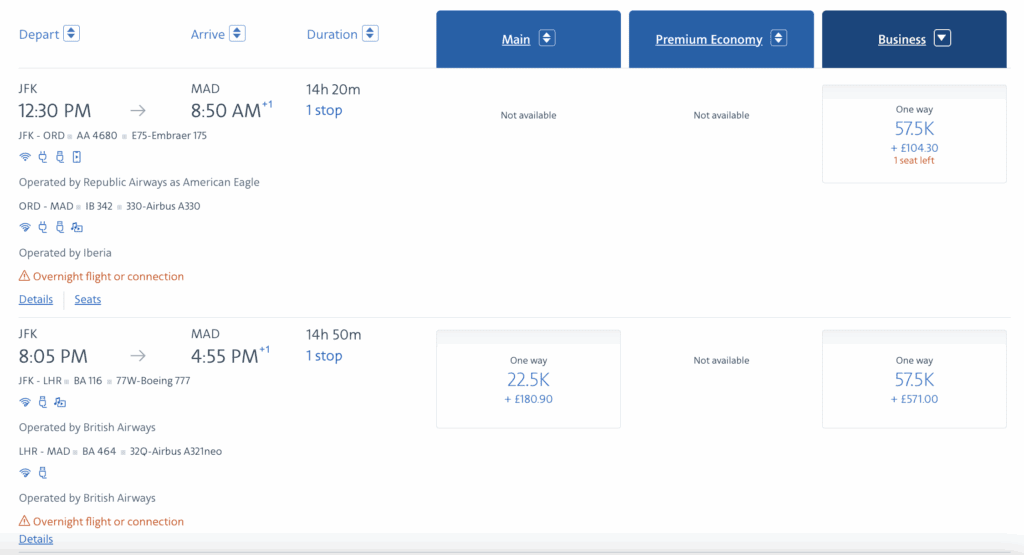This screenshot has width=1024, height=555.
Task: Click the overnight warning triangle on the 12:30 PM flight
Action: [24, 276]
